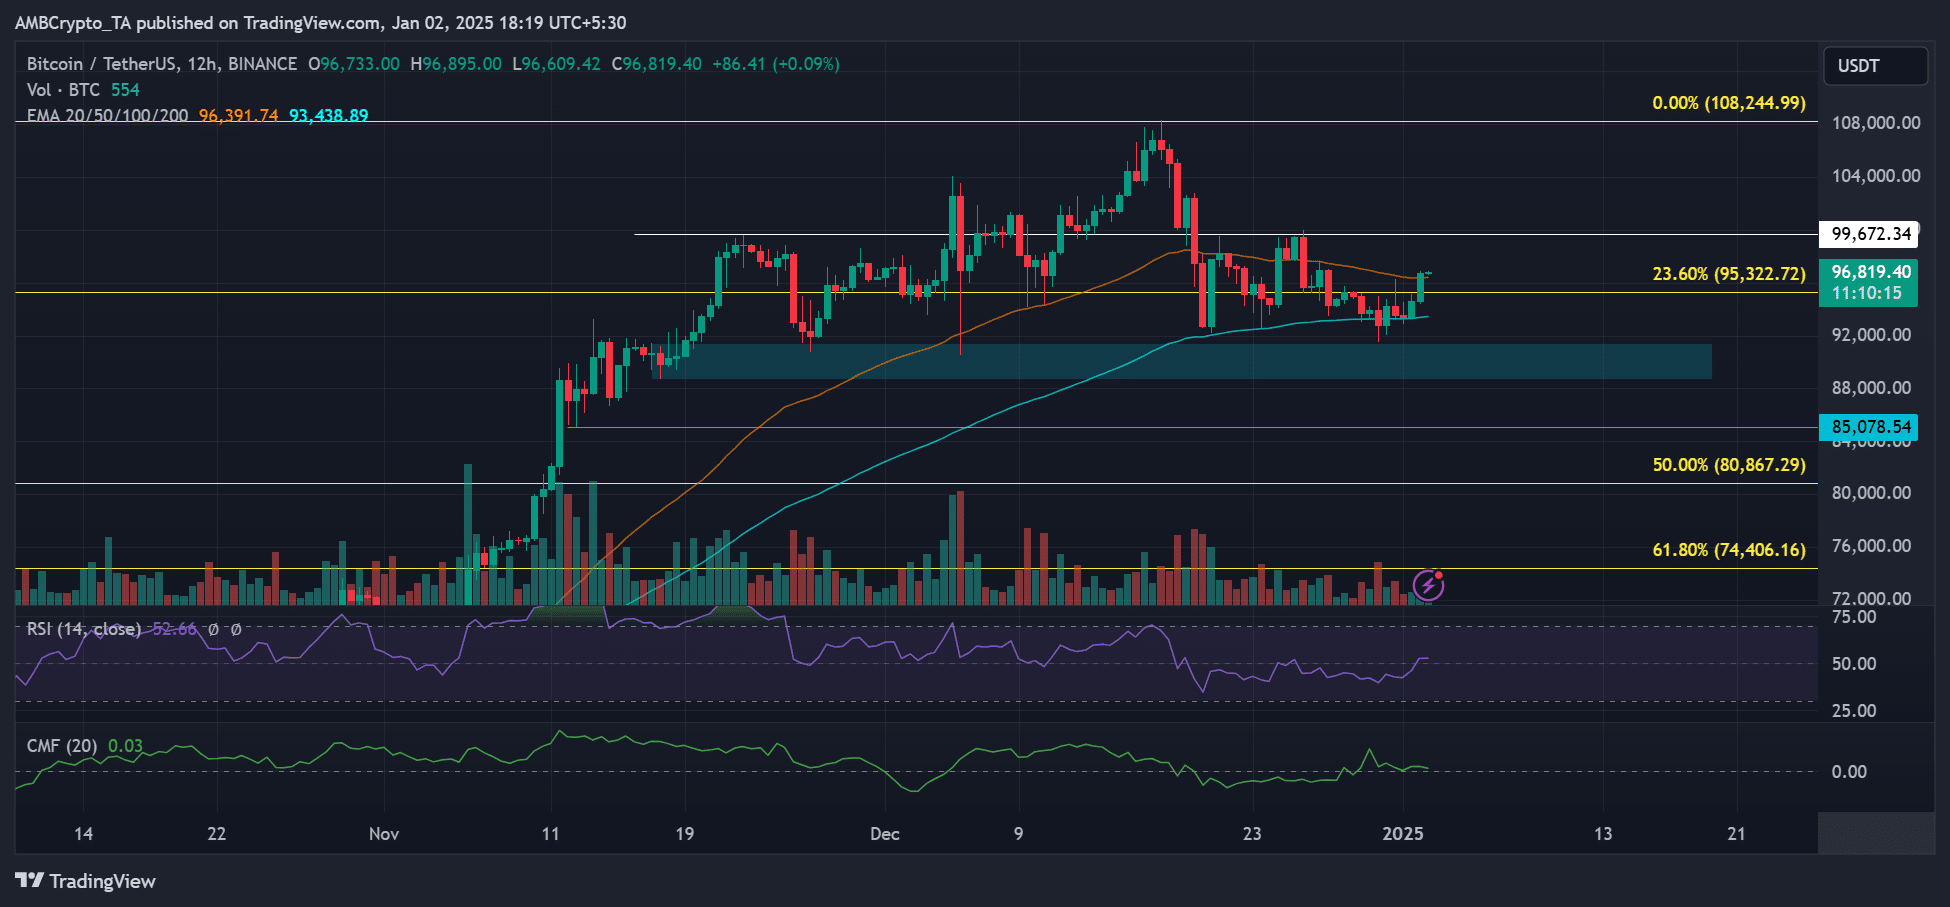The height and width of the screenshot is (907, 1950).
Task: Click the 23 date on time axis
Action: (x=1252, y=834)
